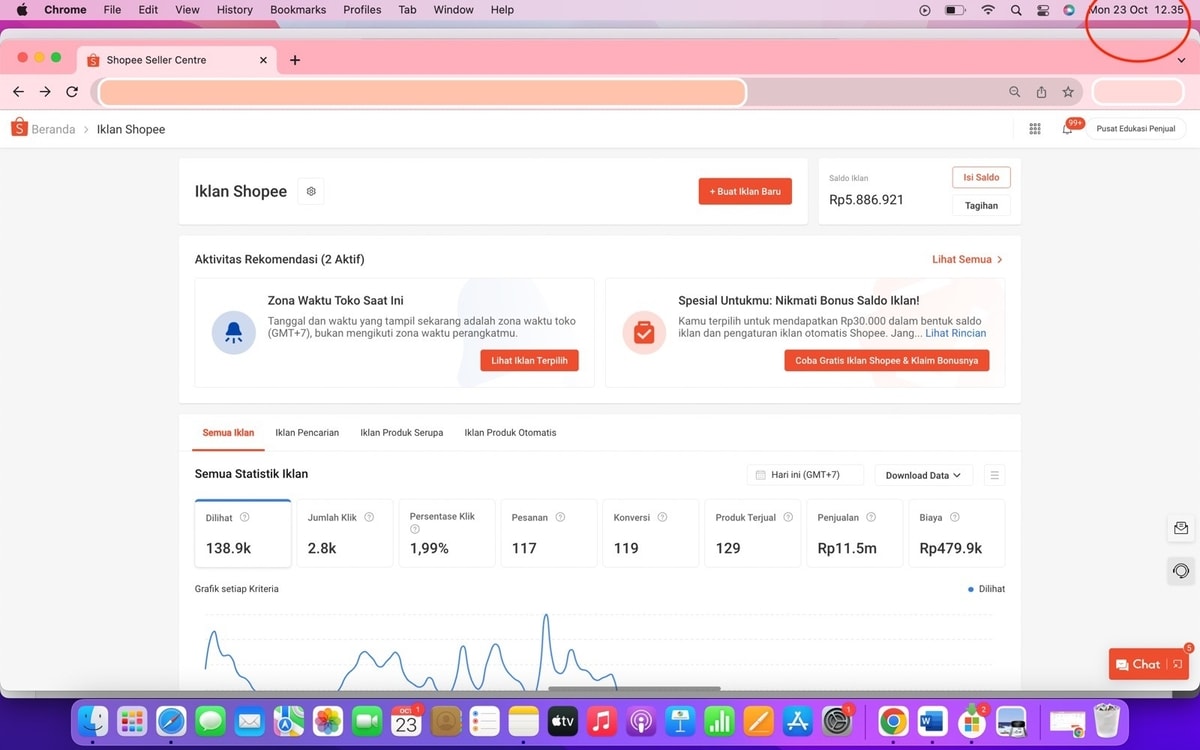The height and width of the screenshot is (750, 1200).
Task: Select the Konversi statistic card
Action: [651, 534]
